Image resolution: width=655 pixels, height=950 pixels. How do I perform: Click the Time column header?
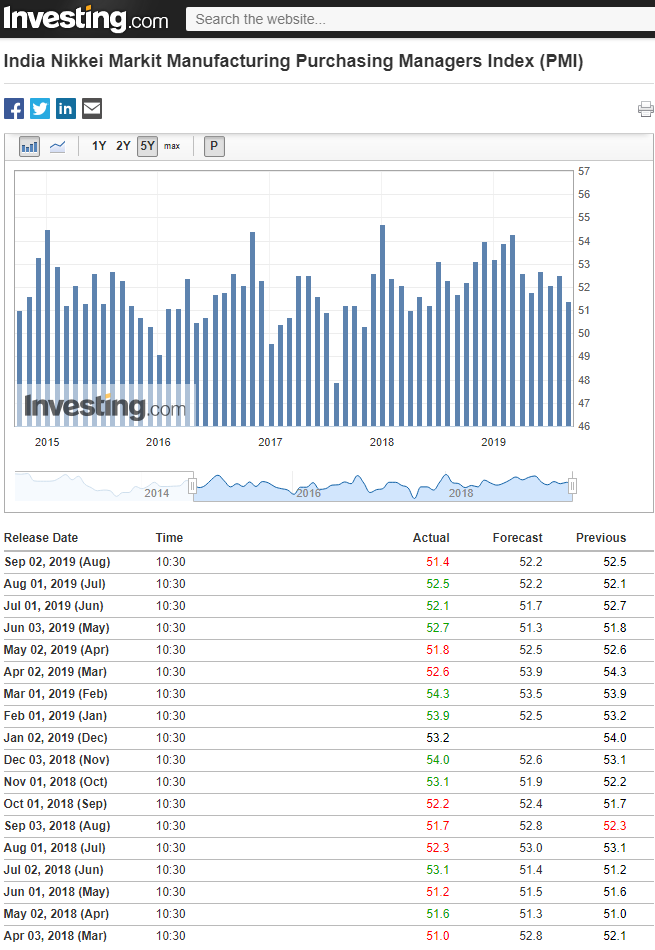[x=169, y=538]
